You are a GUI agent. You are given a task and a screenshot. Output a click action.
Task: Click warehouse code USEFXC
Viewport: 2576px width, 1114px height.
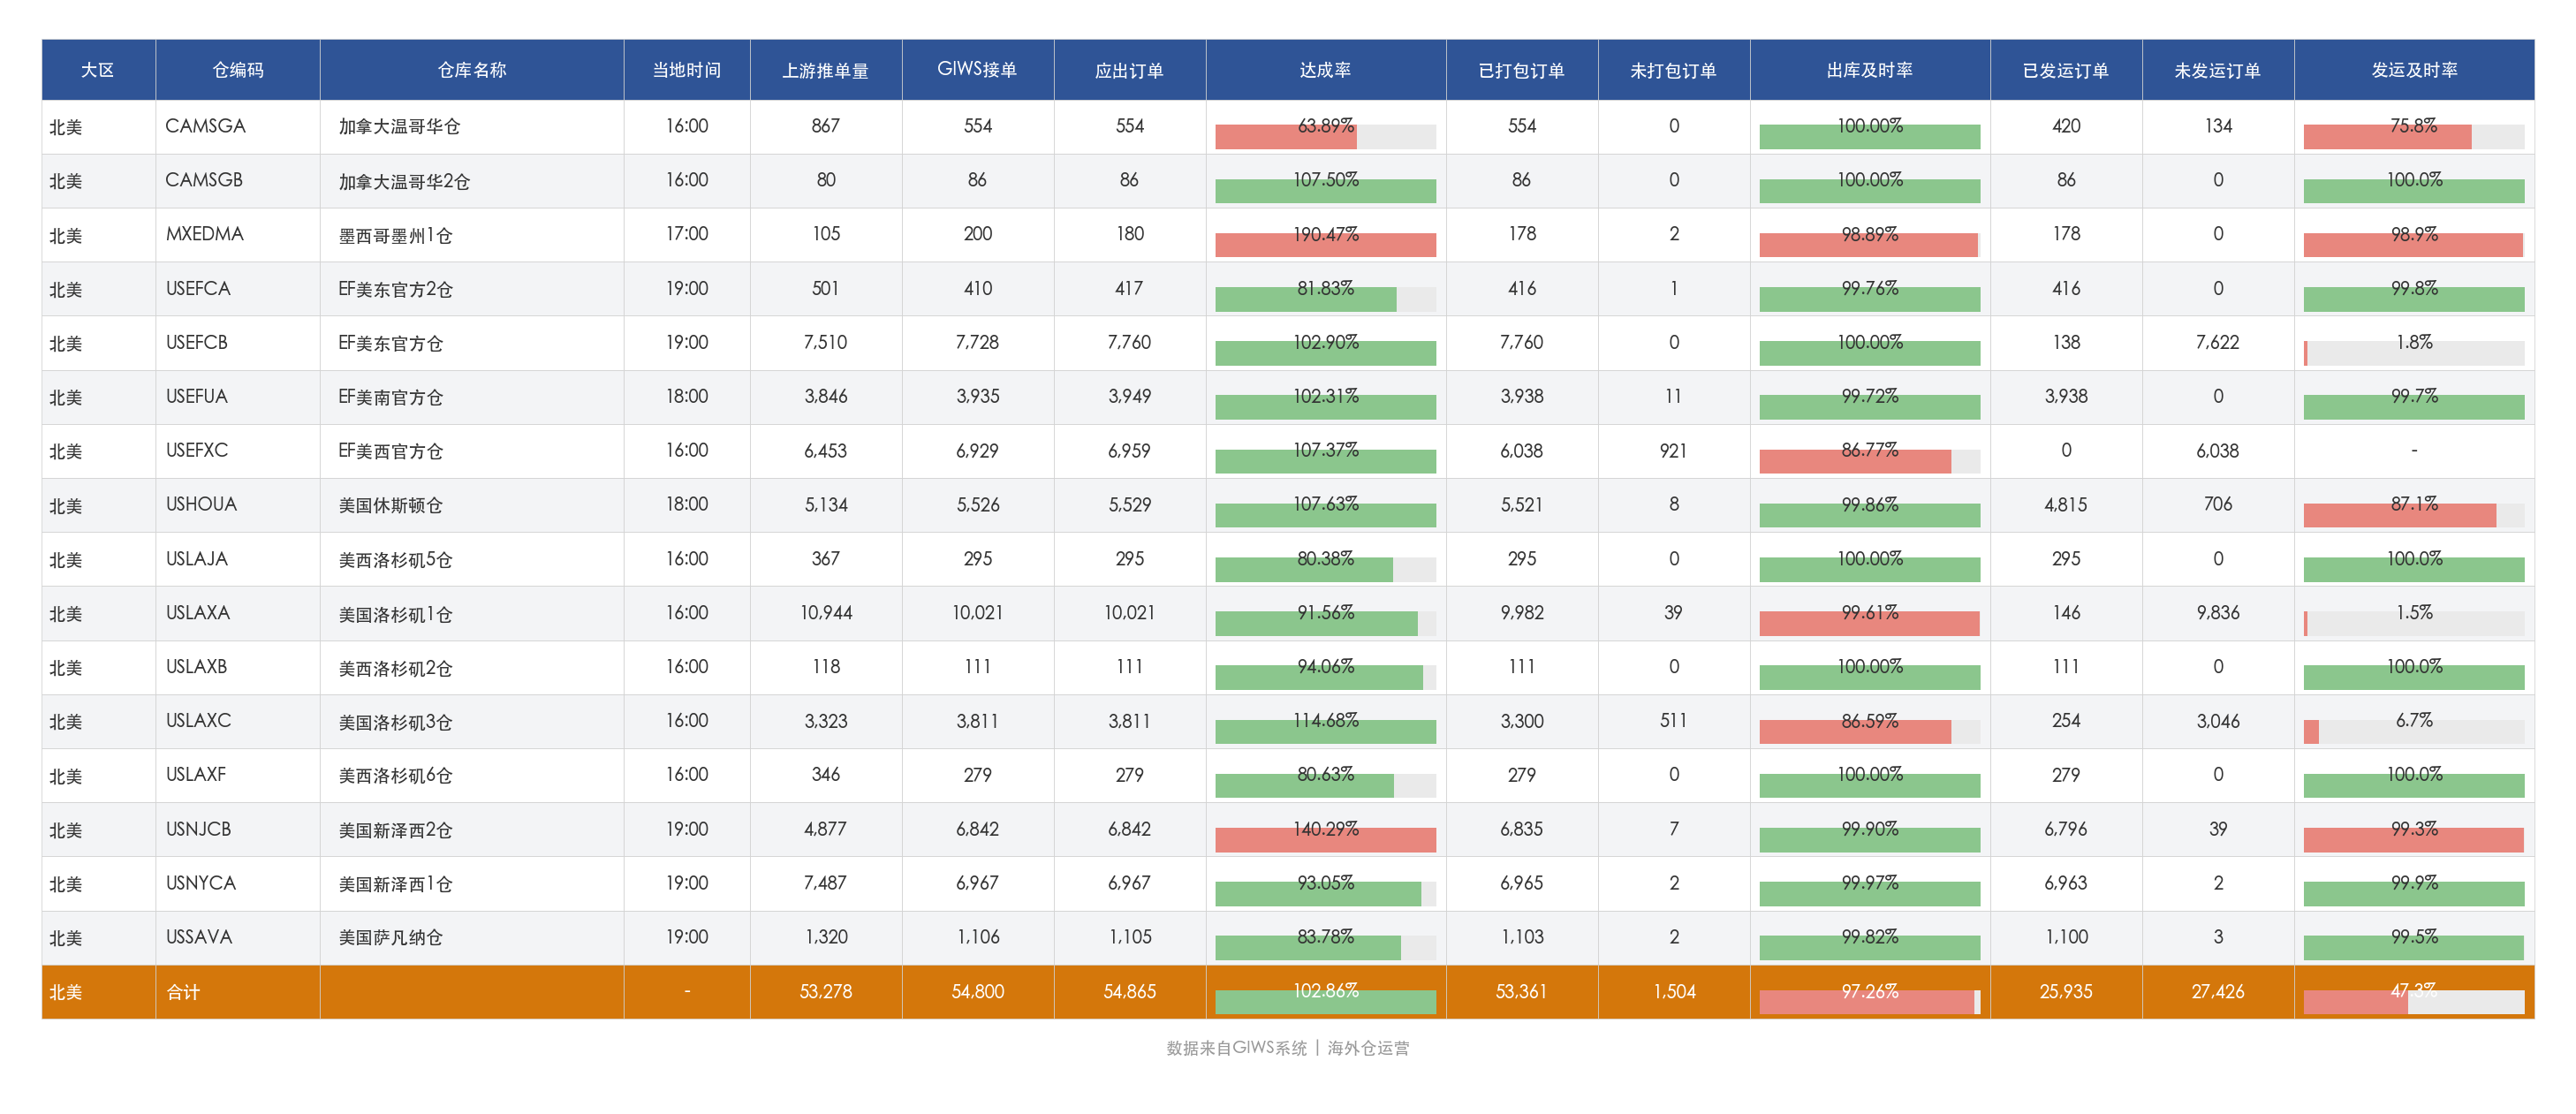click(197, 450)
